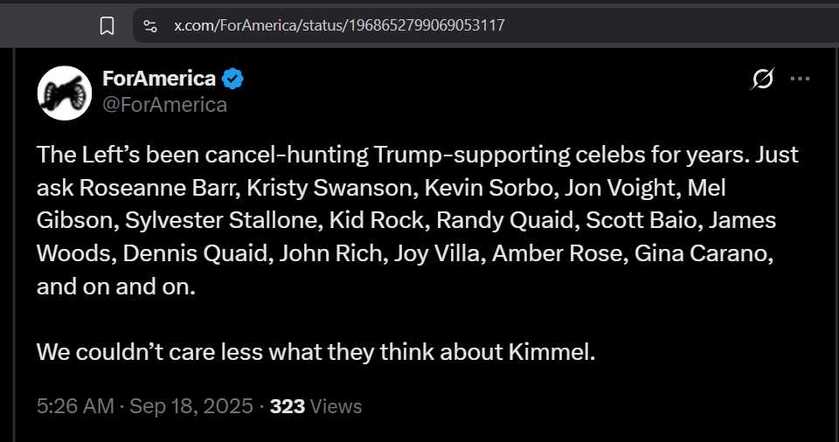The image size is (839, 442).
Task: Open site settings icon in address bar
Action: pyautogui.click(x=150, y=25)
